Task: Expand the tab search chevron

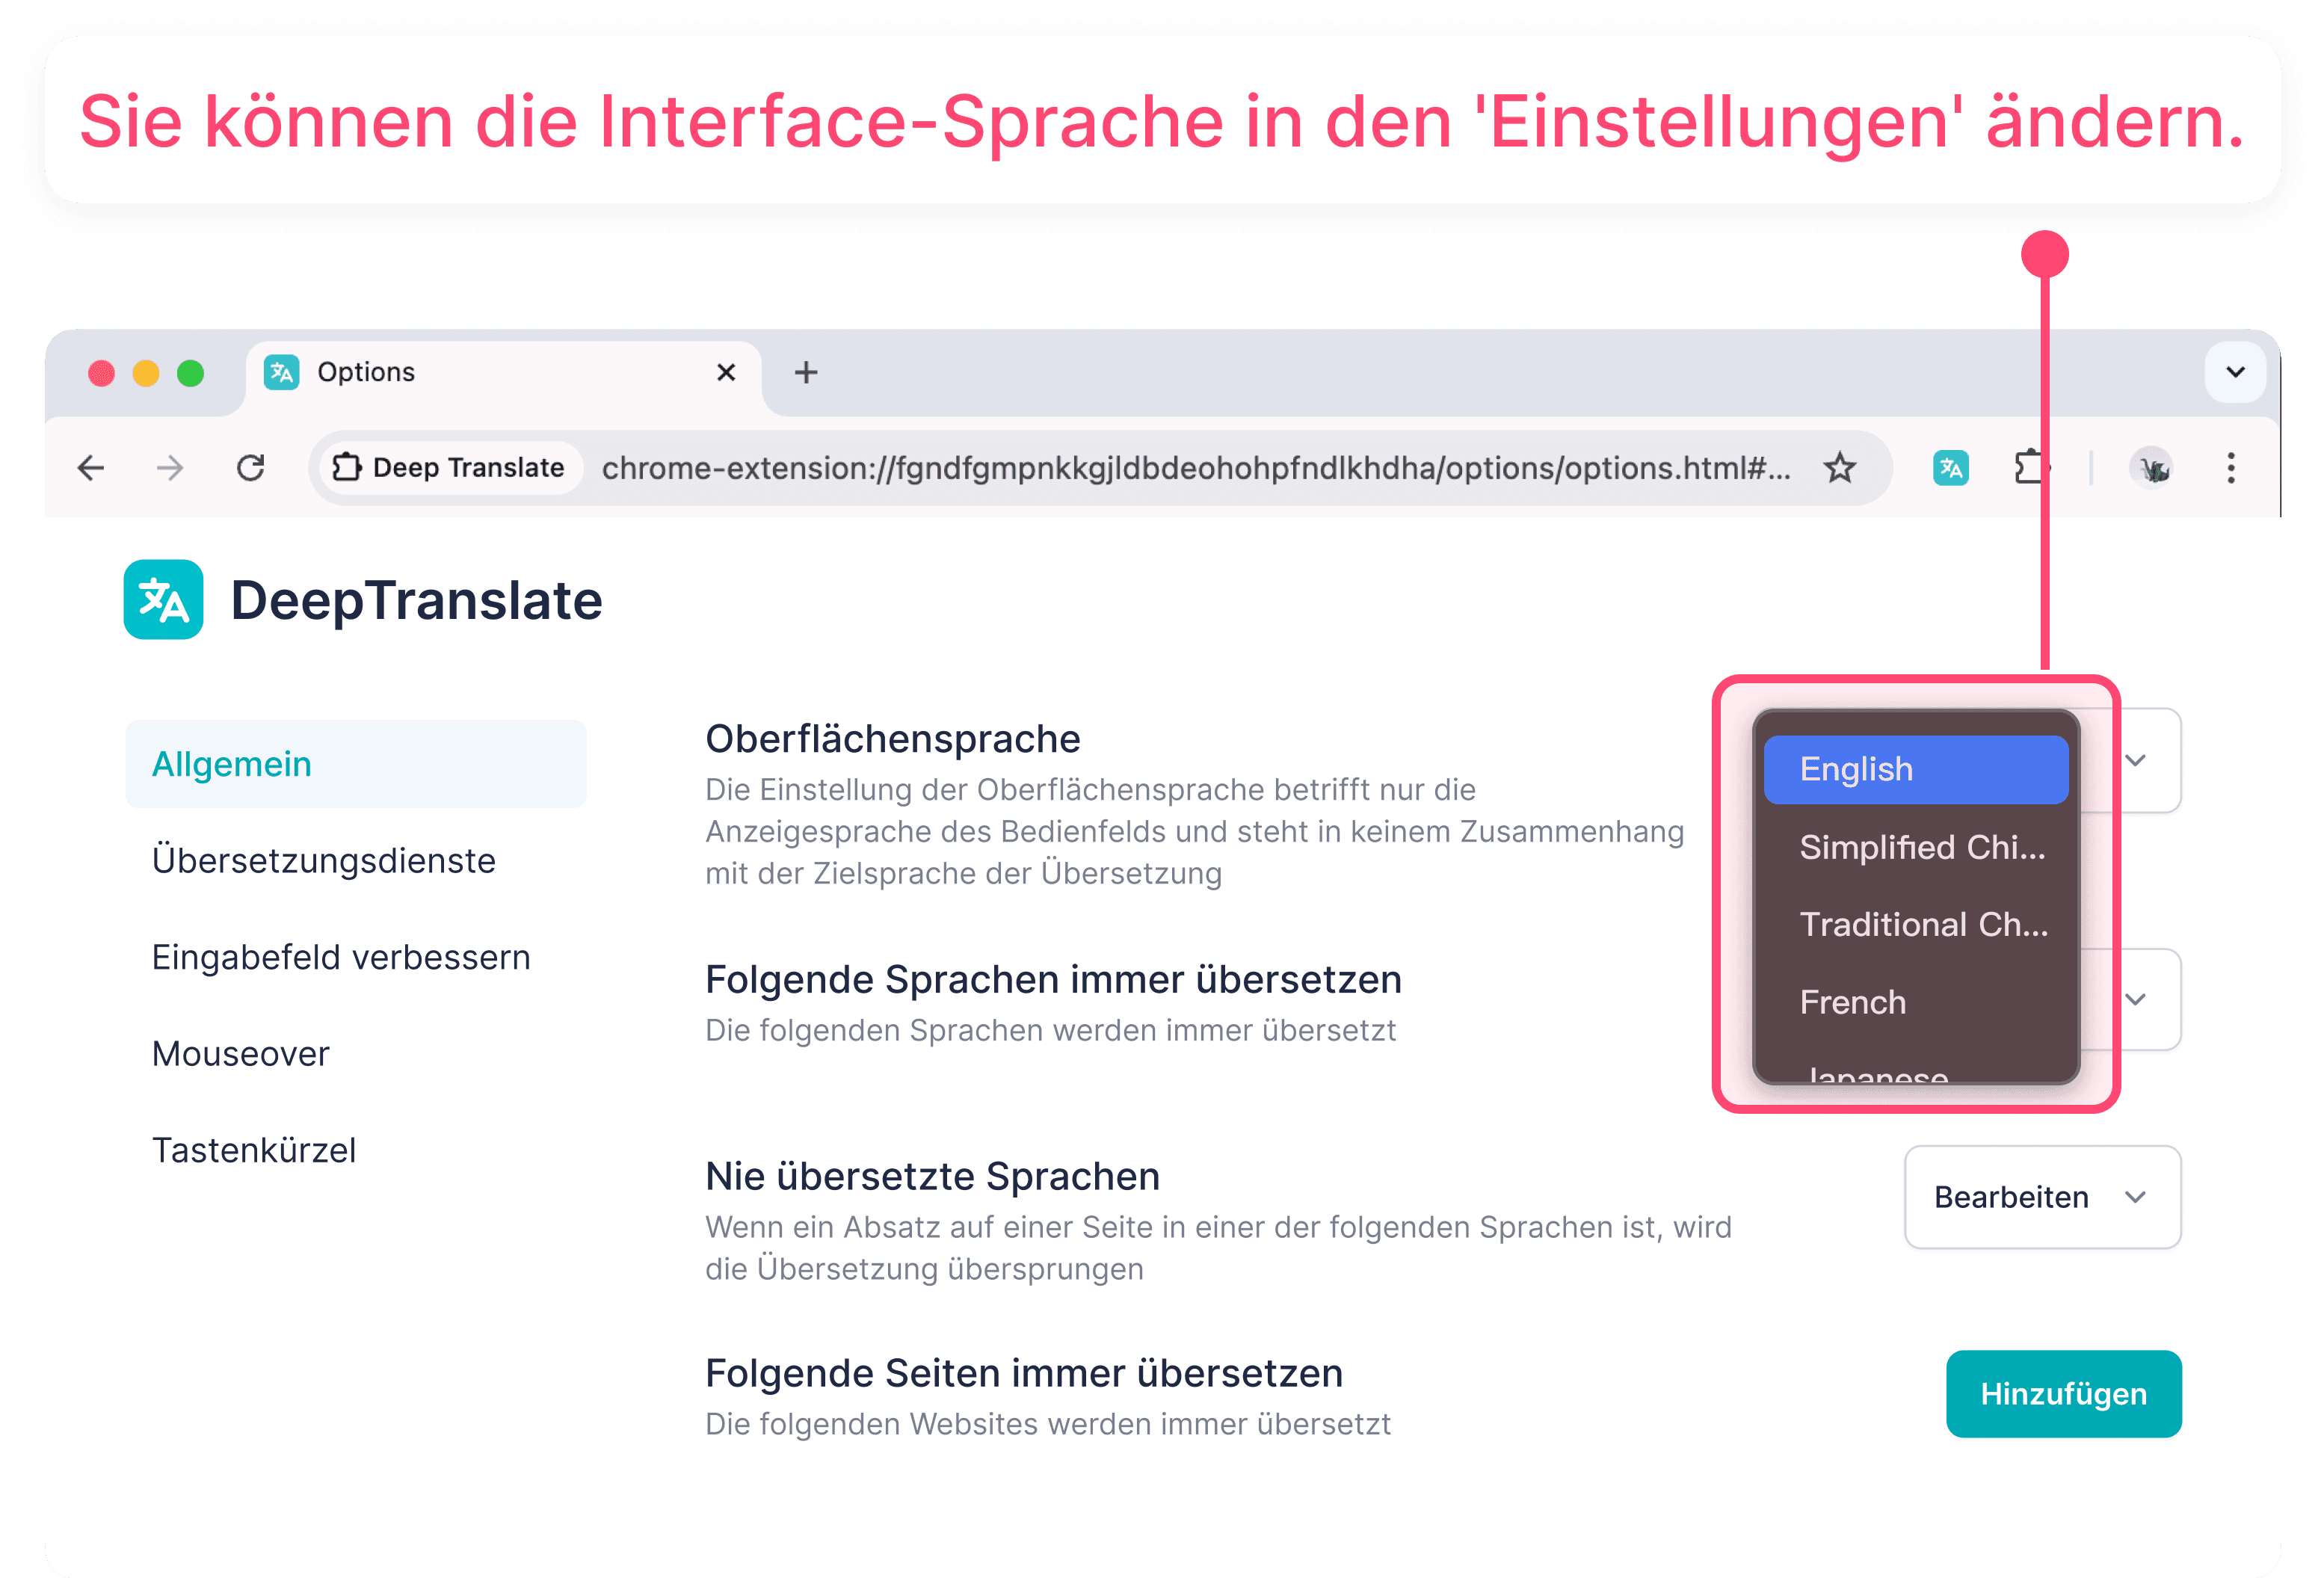Action: coord(2236,372)
